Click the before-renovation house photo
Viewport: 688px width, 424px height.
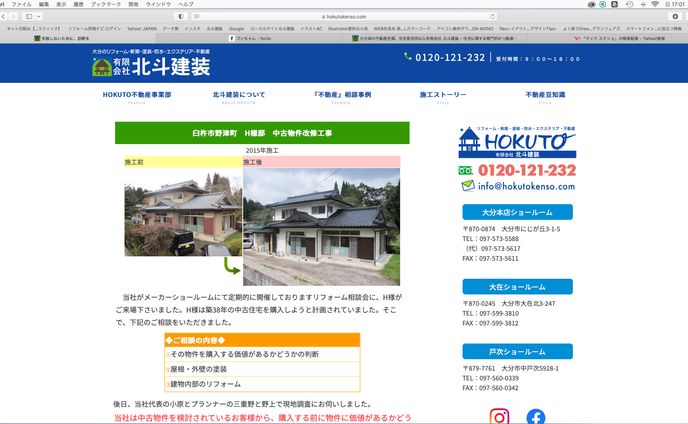click(183, 214)
